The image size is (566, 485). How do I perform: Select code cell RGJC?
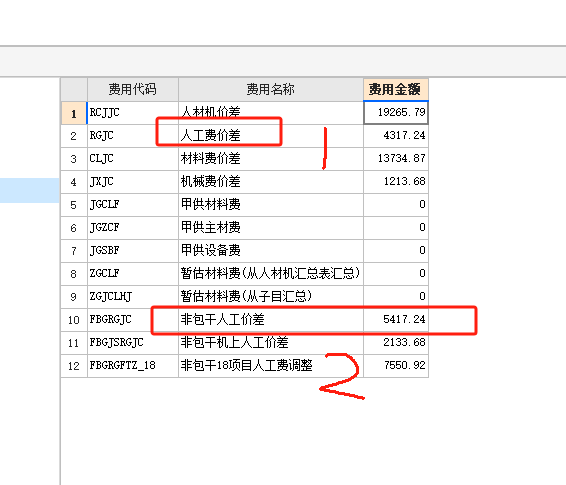[x=132, y=136]
